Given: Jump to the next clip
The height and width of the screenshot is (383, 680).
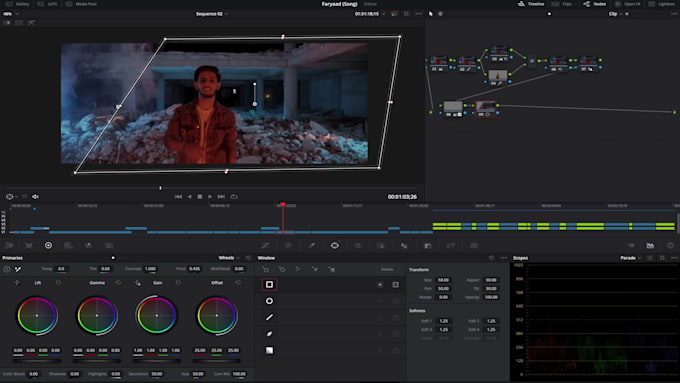Looking at the screenshot, I should [x=221, y=196].
